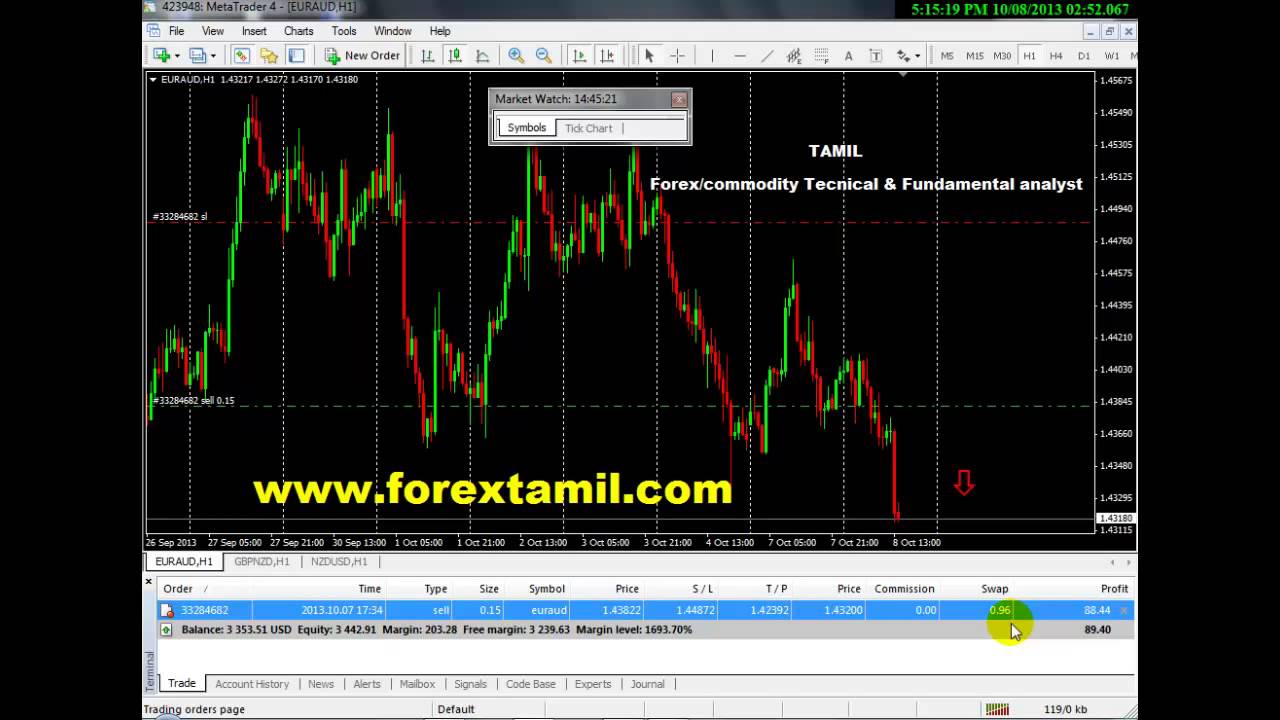The image size is (1280, 720).
Task: Switch to the GBPNZD,H1 chart tab
Action: click(262, 562)
